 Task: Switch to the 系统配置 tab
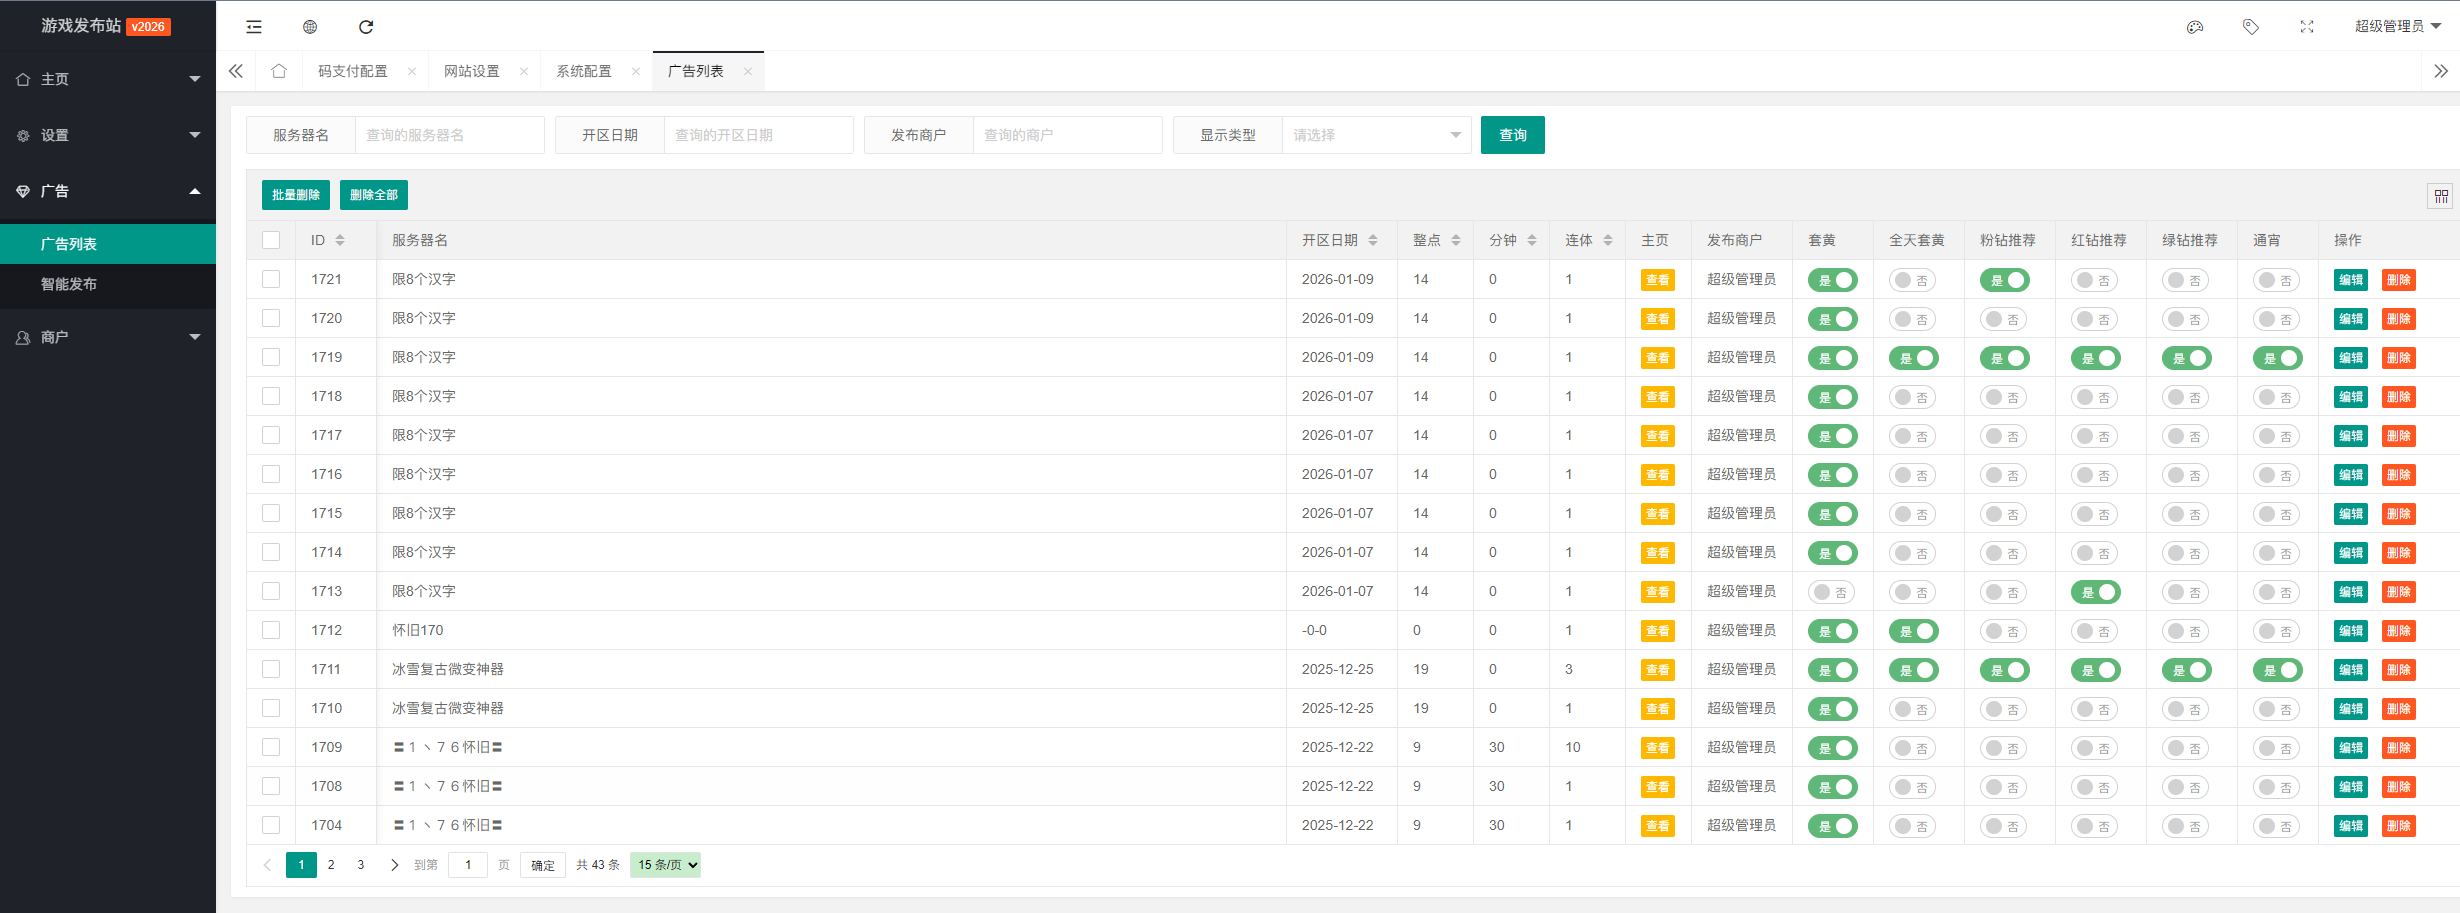(584, 71)
